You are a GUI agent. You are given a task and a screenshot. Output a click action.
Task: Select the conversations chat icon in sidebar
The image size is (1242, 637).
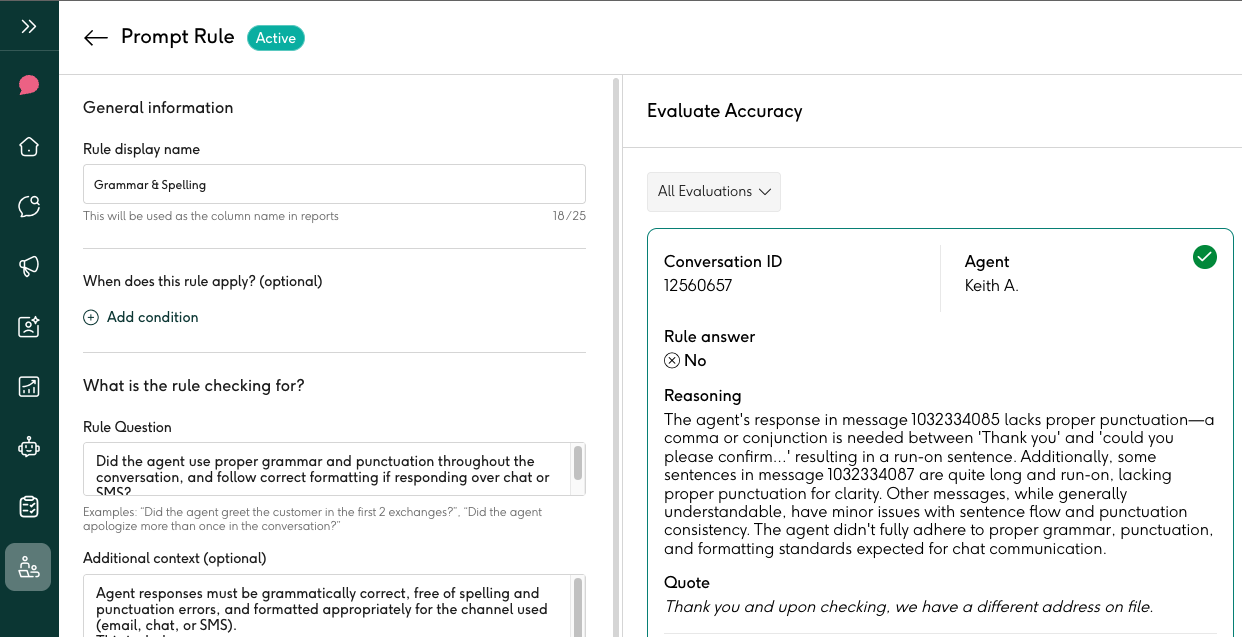click(29, 206)
